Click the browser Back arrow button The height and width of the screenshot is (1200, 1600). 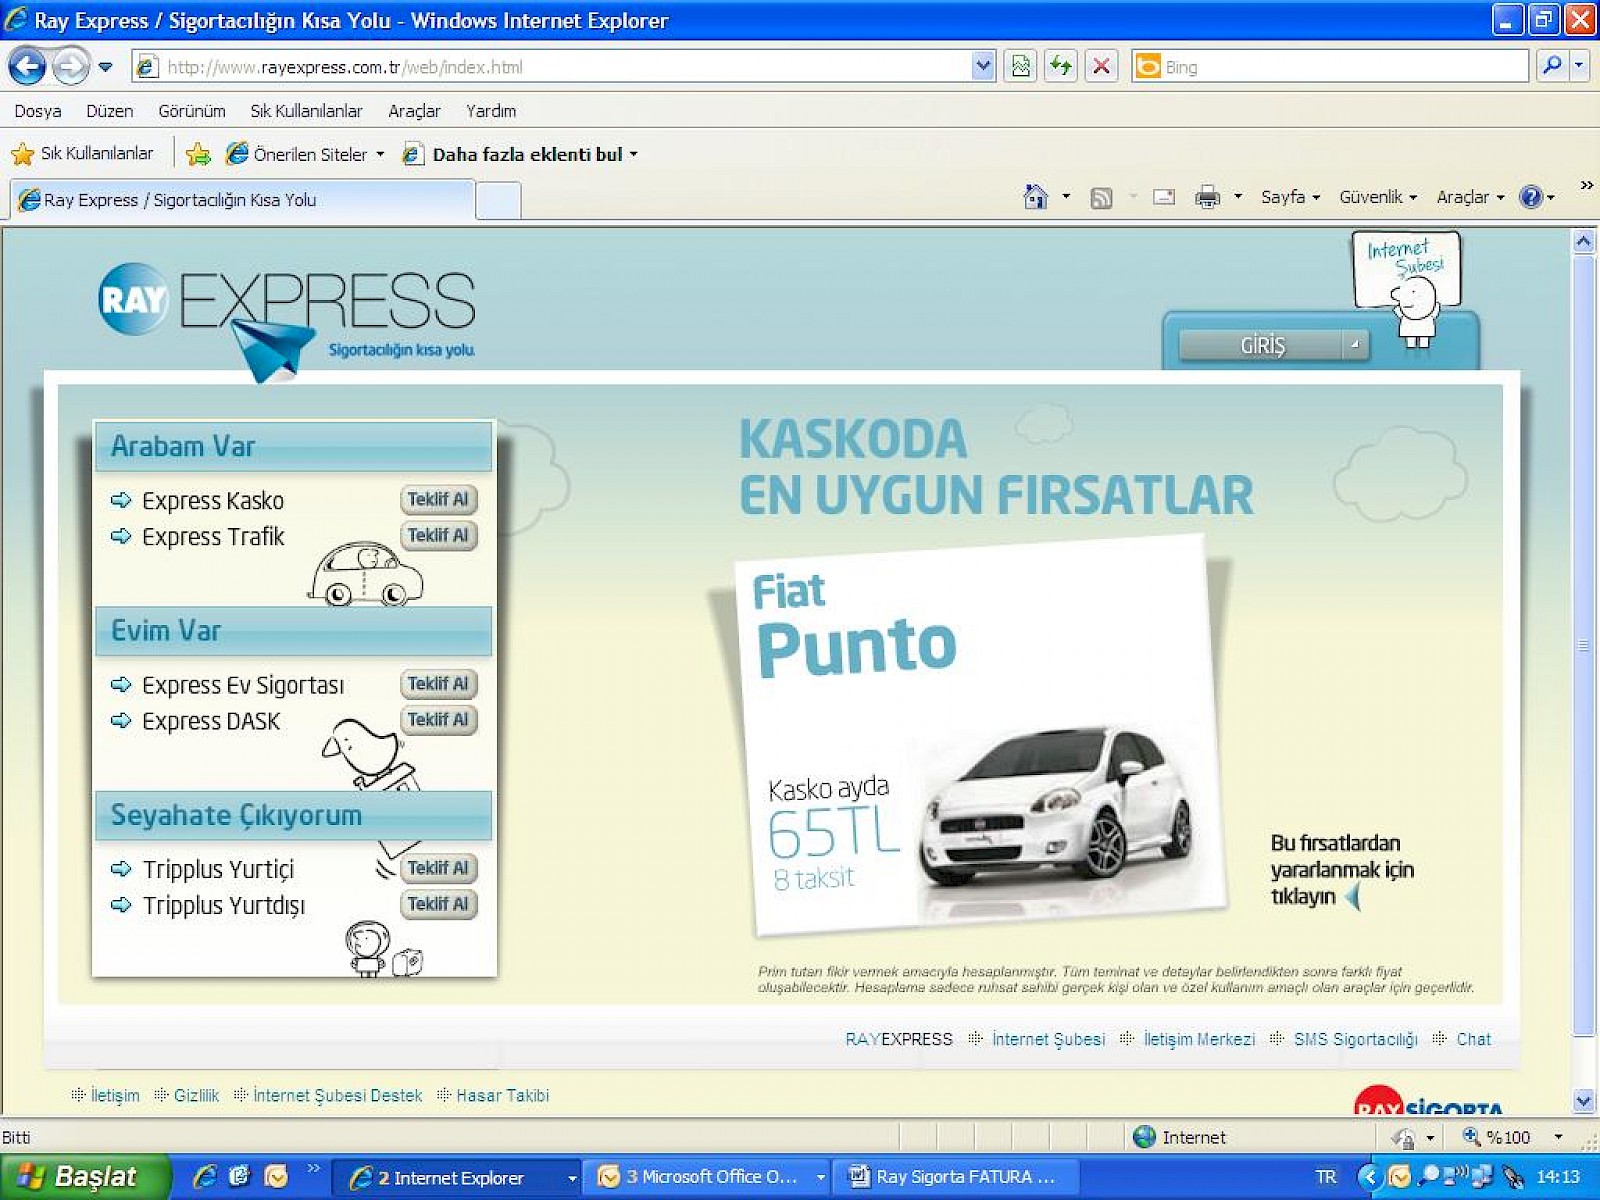pyautogui.click(x=27, y=67)
